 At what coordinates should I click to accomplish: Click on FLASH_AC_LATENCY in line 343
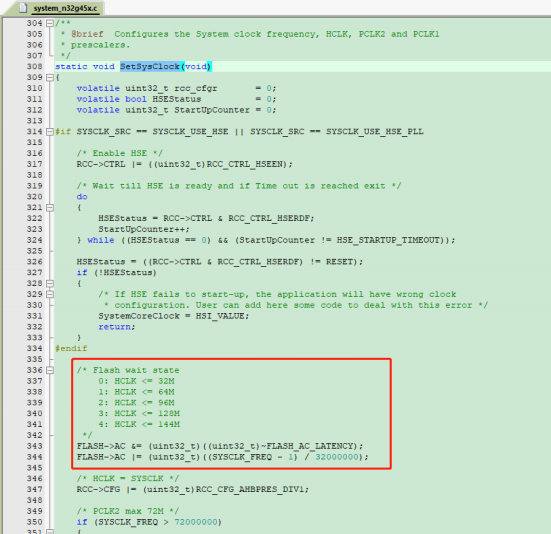(310, 446)
